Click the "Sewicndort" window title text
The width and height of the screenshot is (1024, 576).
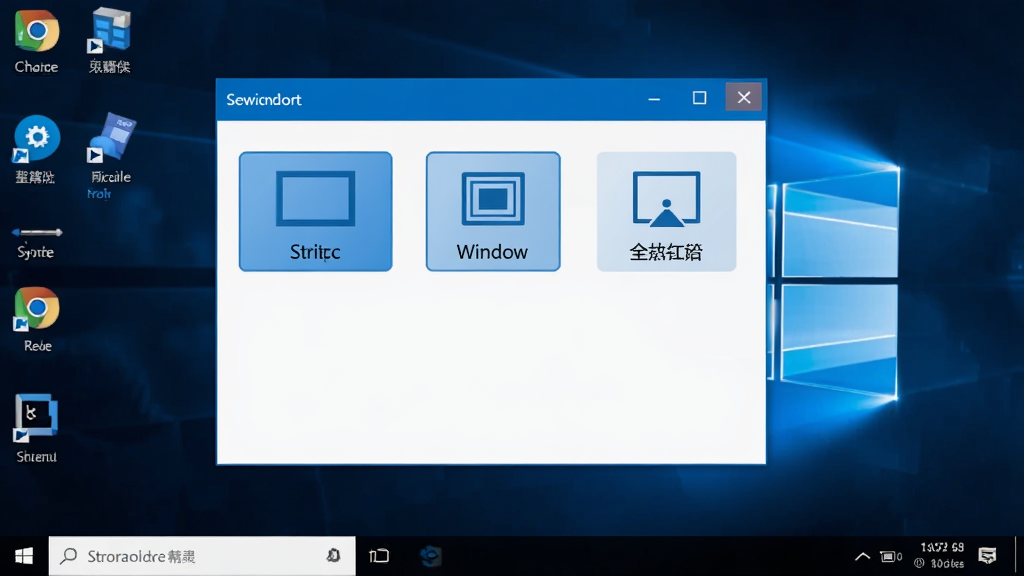tap(264, 99)
